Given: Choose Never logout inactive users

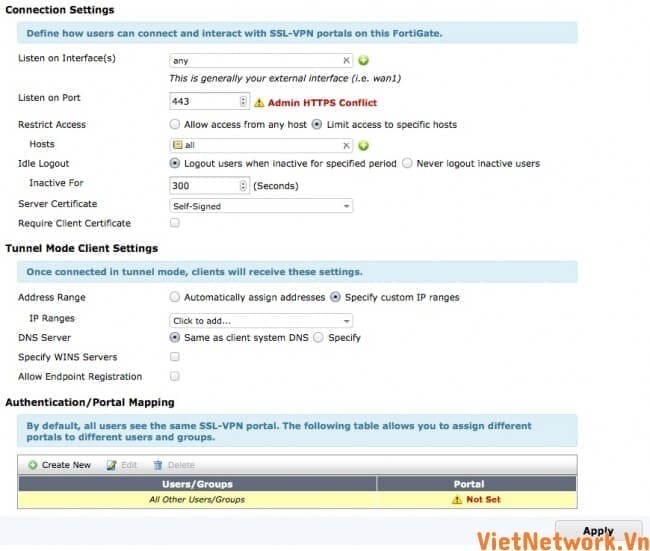Looking at the screenshot, I should (407, 163).
